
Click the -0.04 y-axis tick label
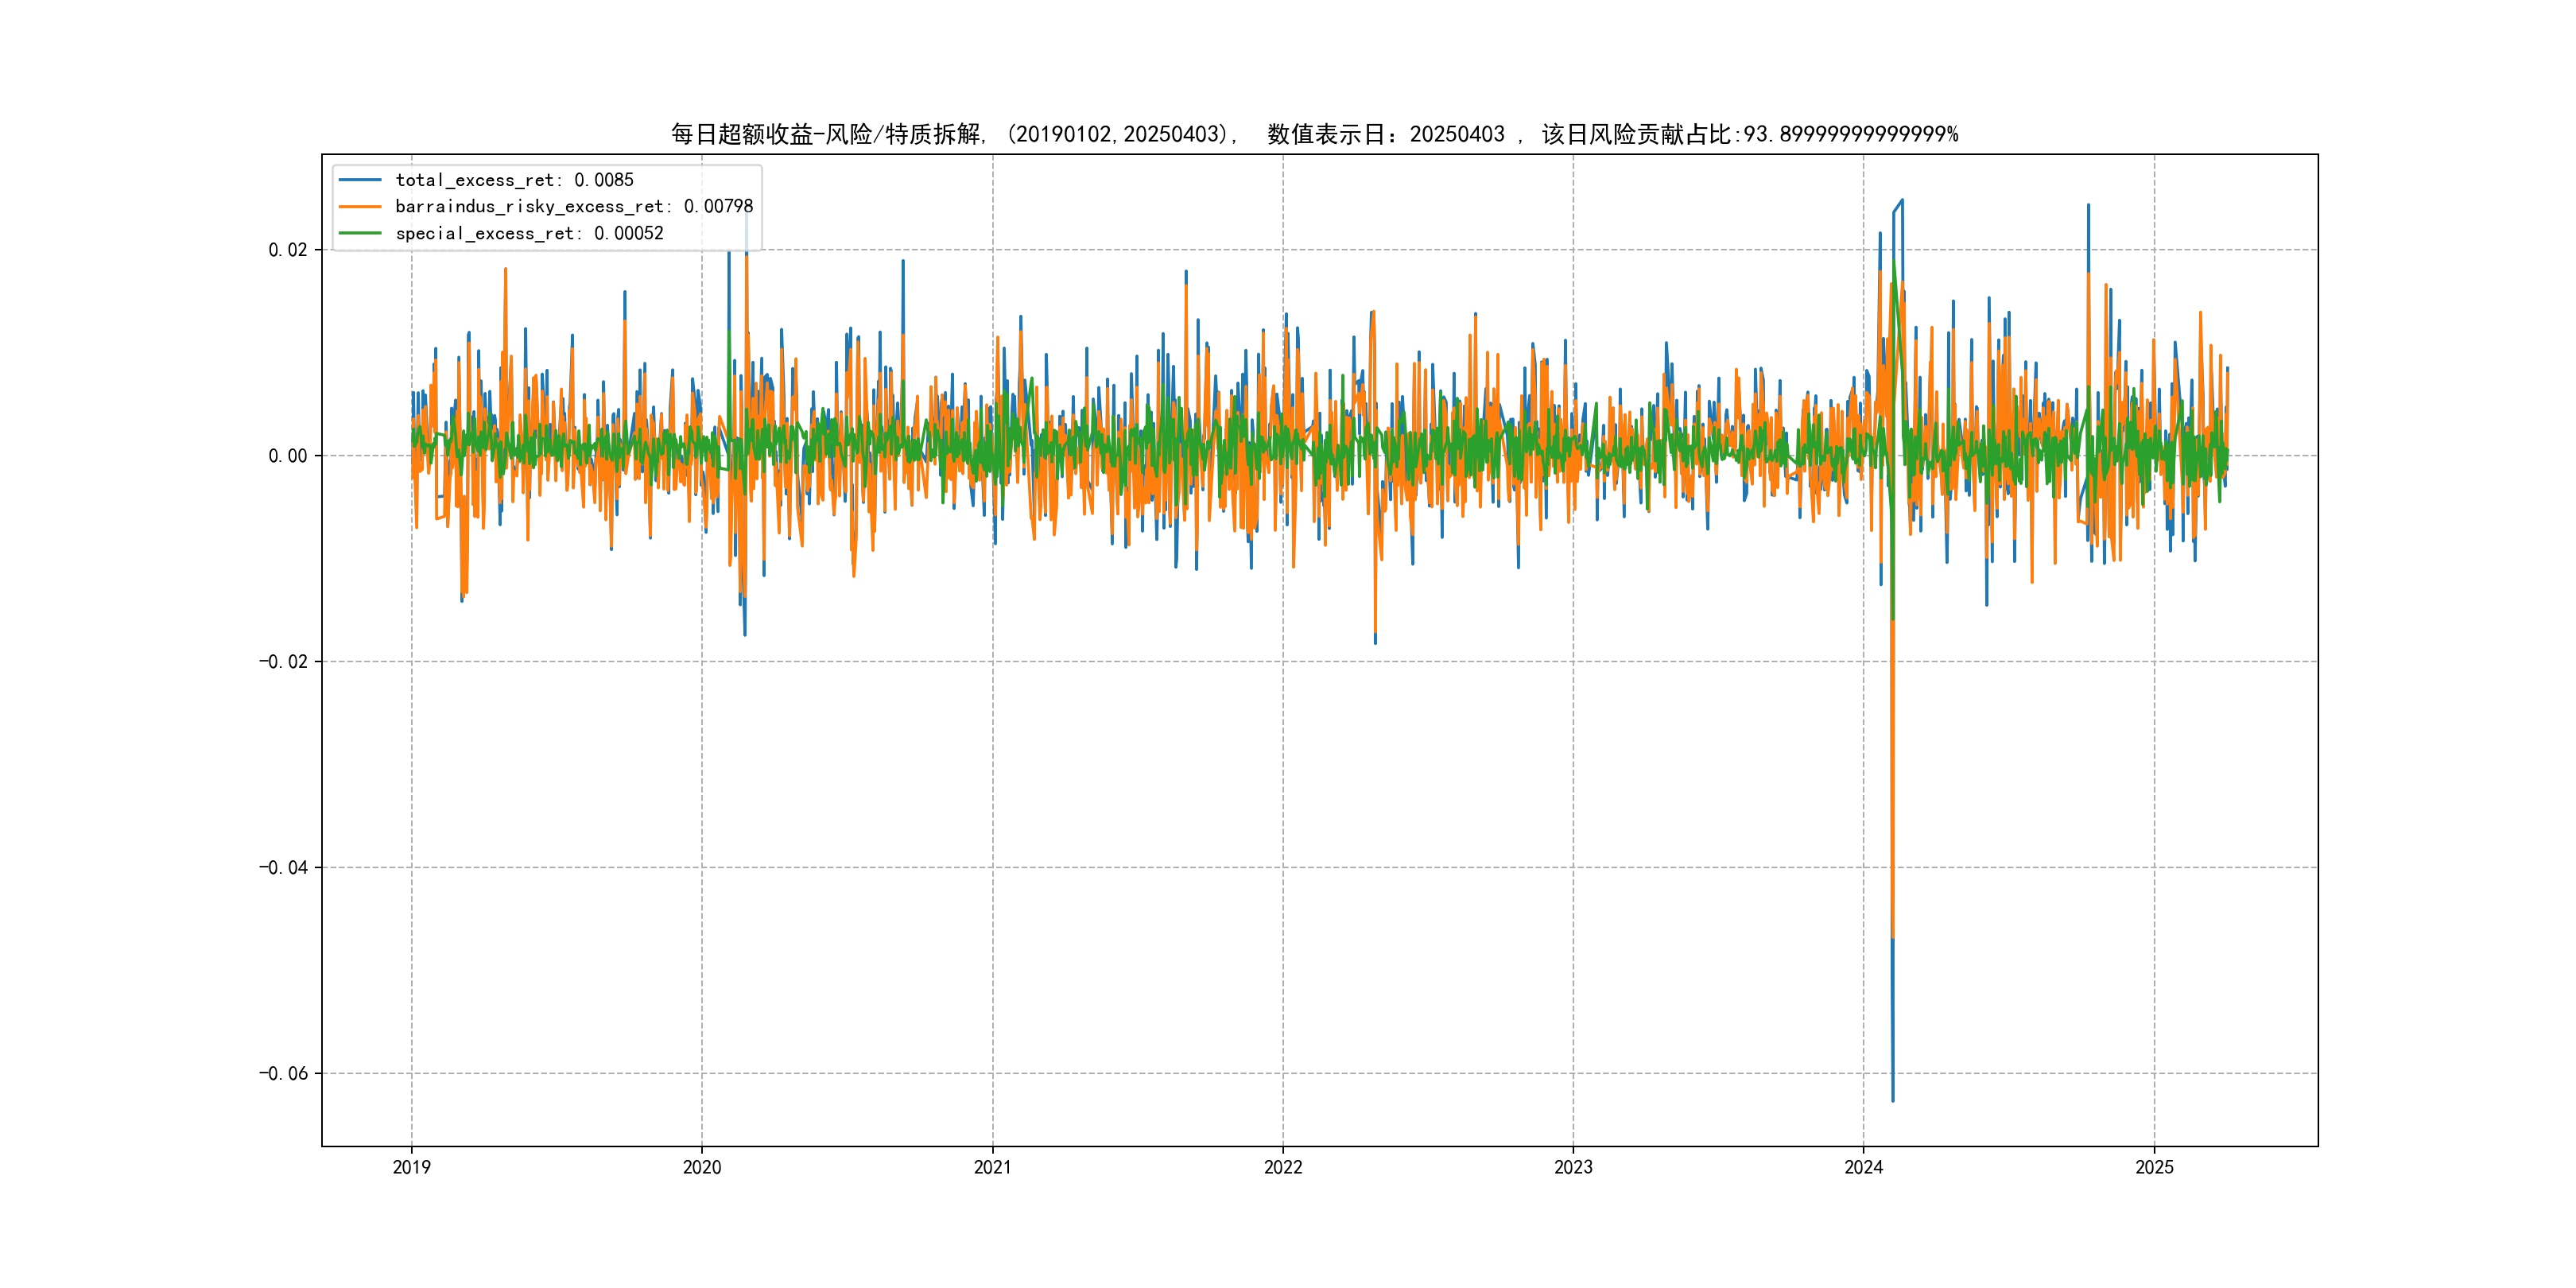click(x=283, y=867)
